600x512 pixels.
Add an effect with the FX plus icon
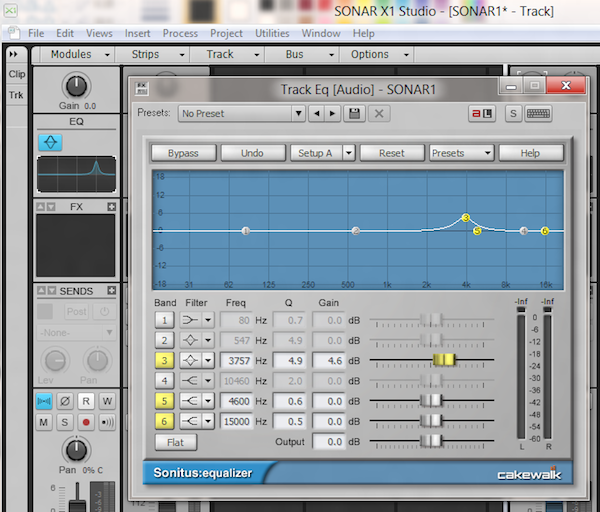pyautogui.click(x=111, y=207)
